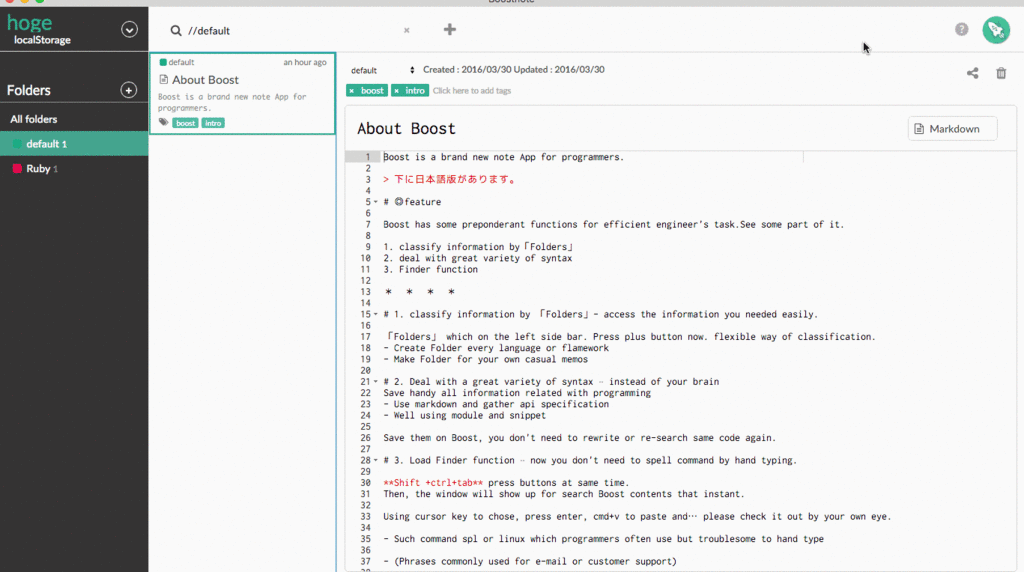Show All folders
This screenshot has height=572, width=1024.
tap(74, 119)
